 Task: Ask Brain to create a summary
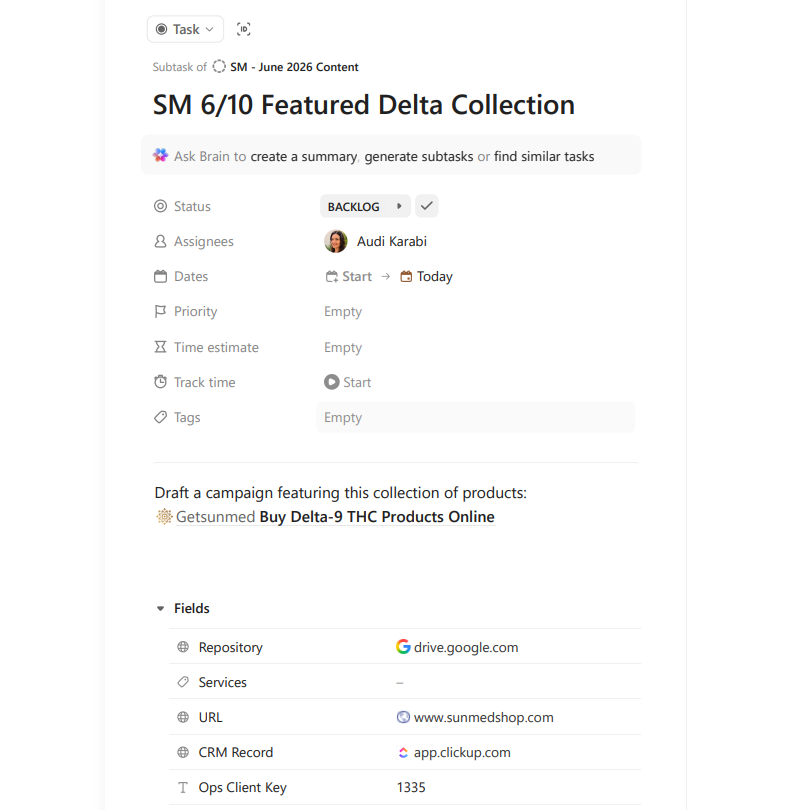point(303,157)
